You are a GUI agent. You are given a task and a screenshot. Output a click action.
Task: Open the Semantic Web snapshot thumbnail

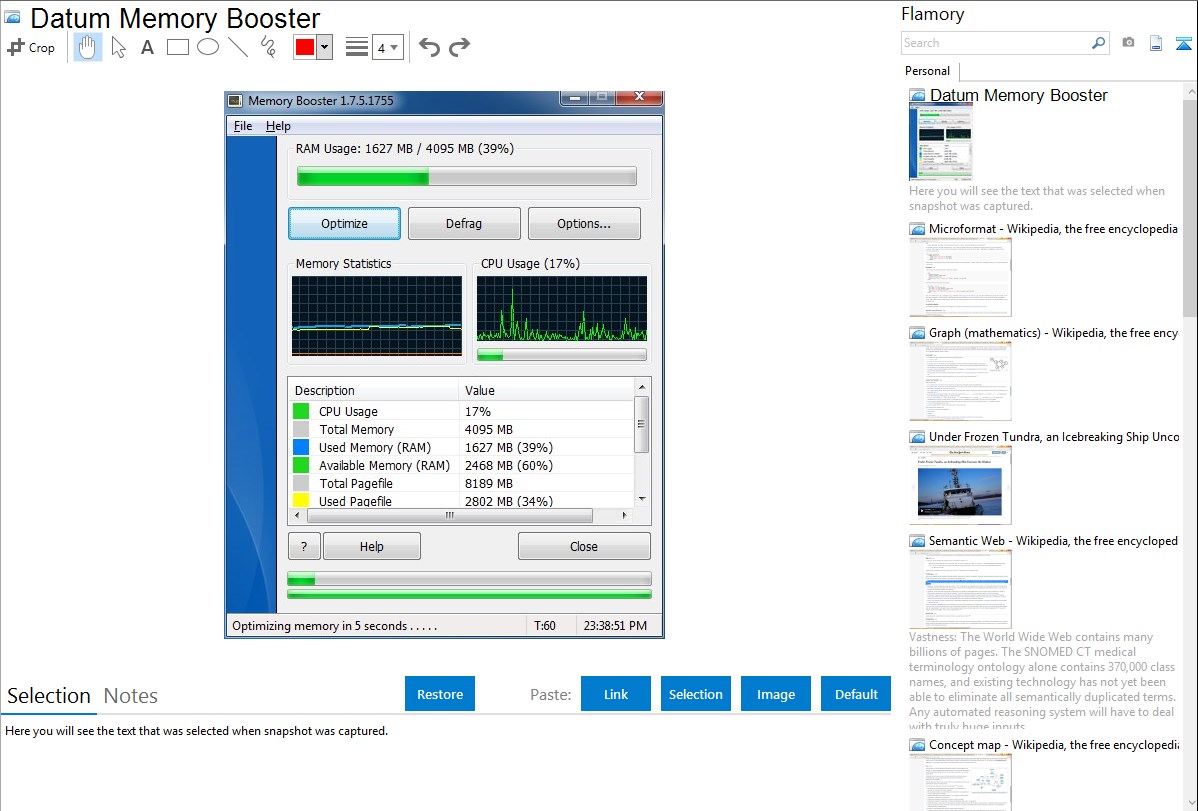[960, 589]
